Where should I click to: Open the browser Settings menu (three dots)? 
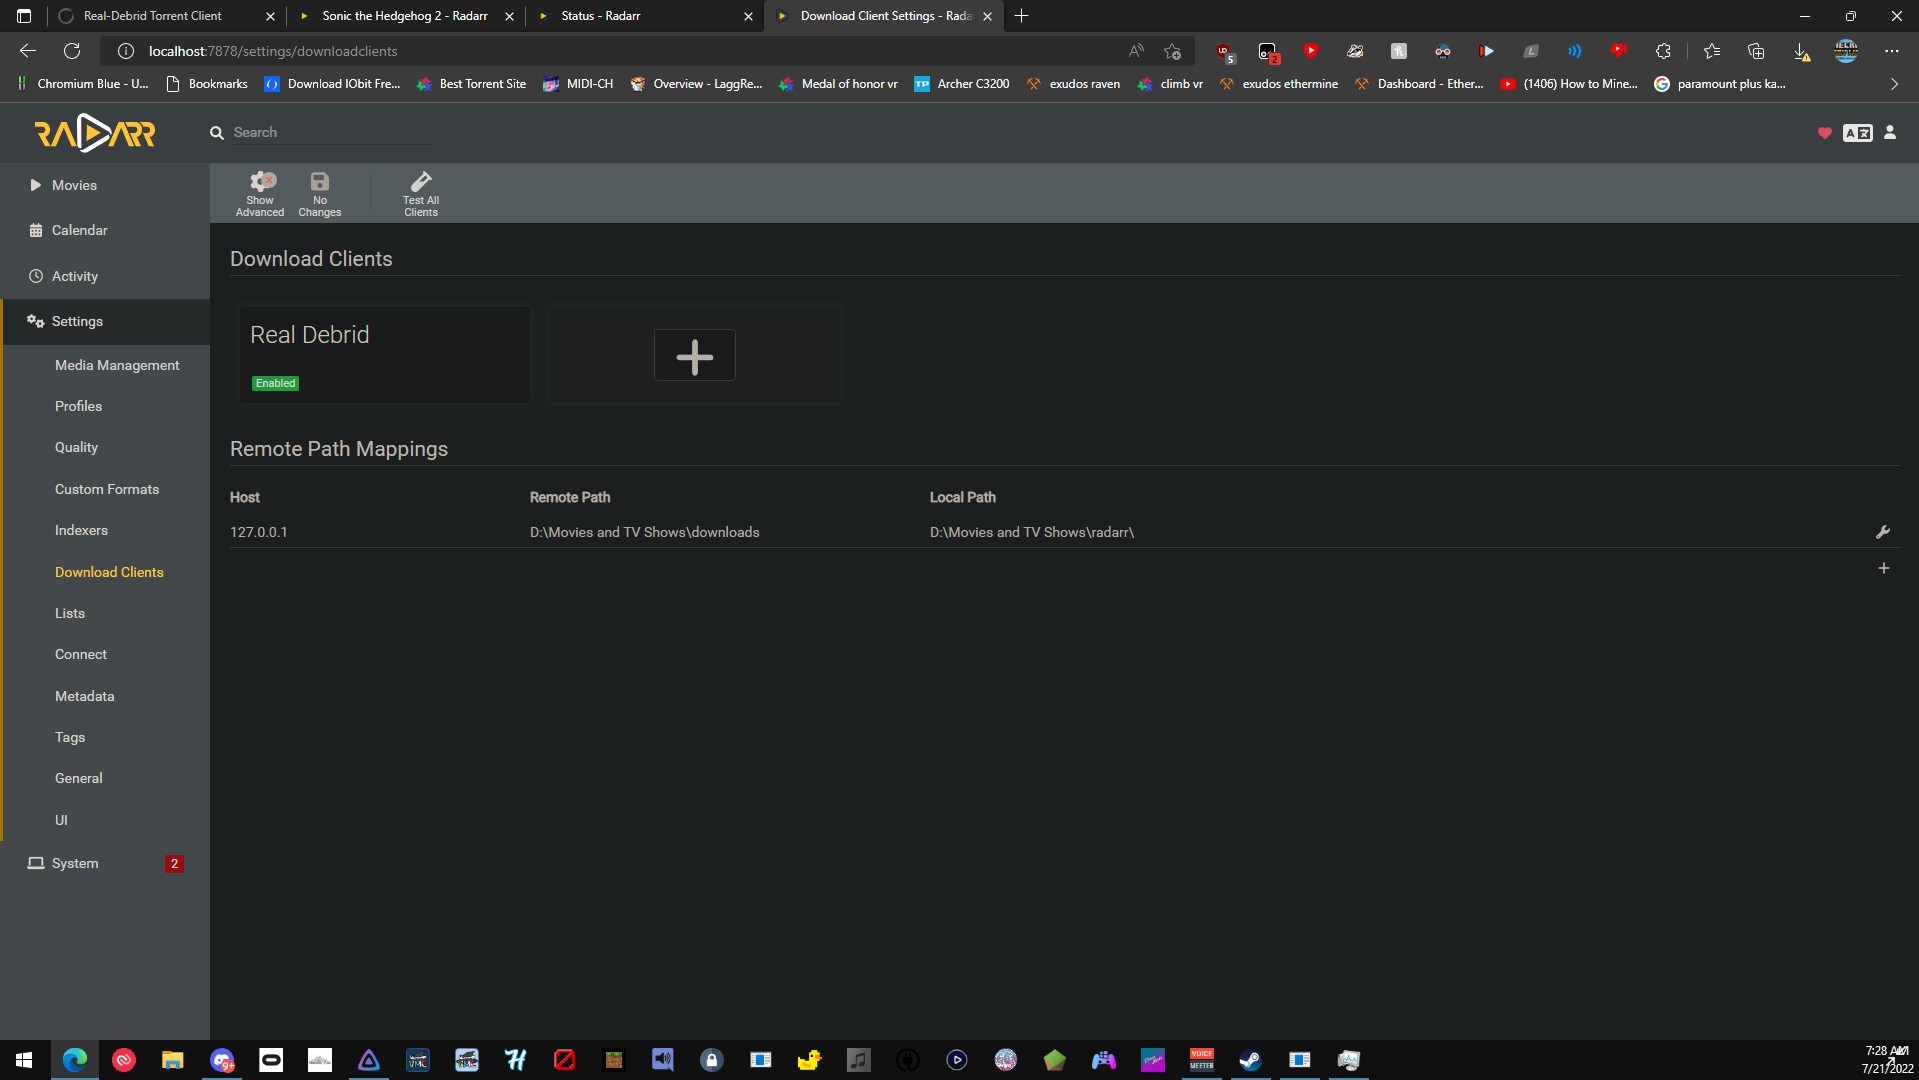click(1891, 51)
